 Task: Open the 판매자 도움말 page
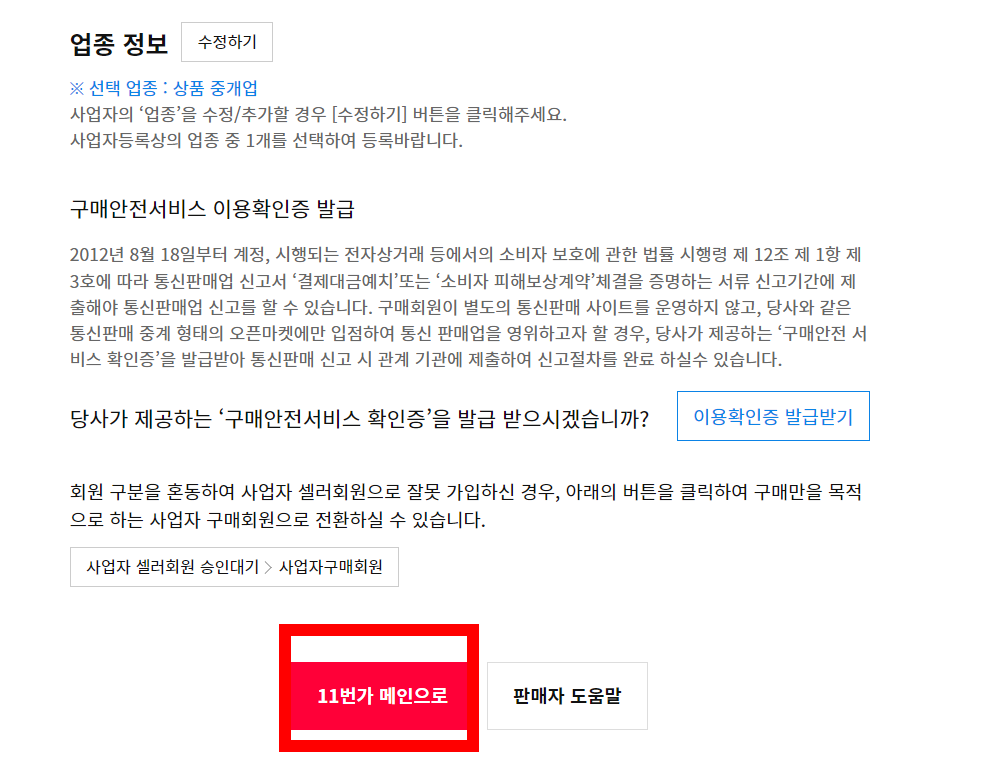567,696
